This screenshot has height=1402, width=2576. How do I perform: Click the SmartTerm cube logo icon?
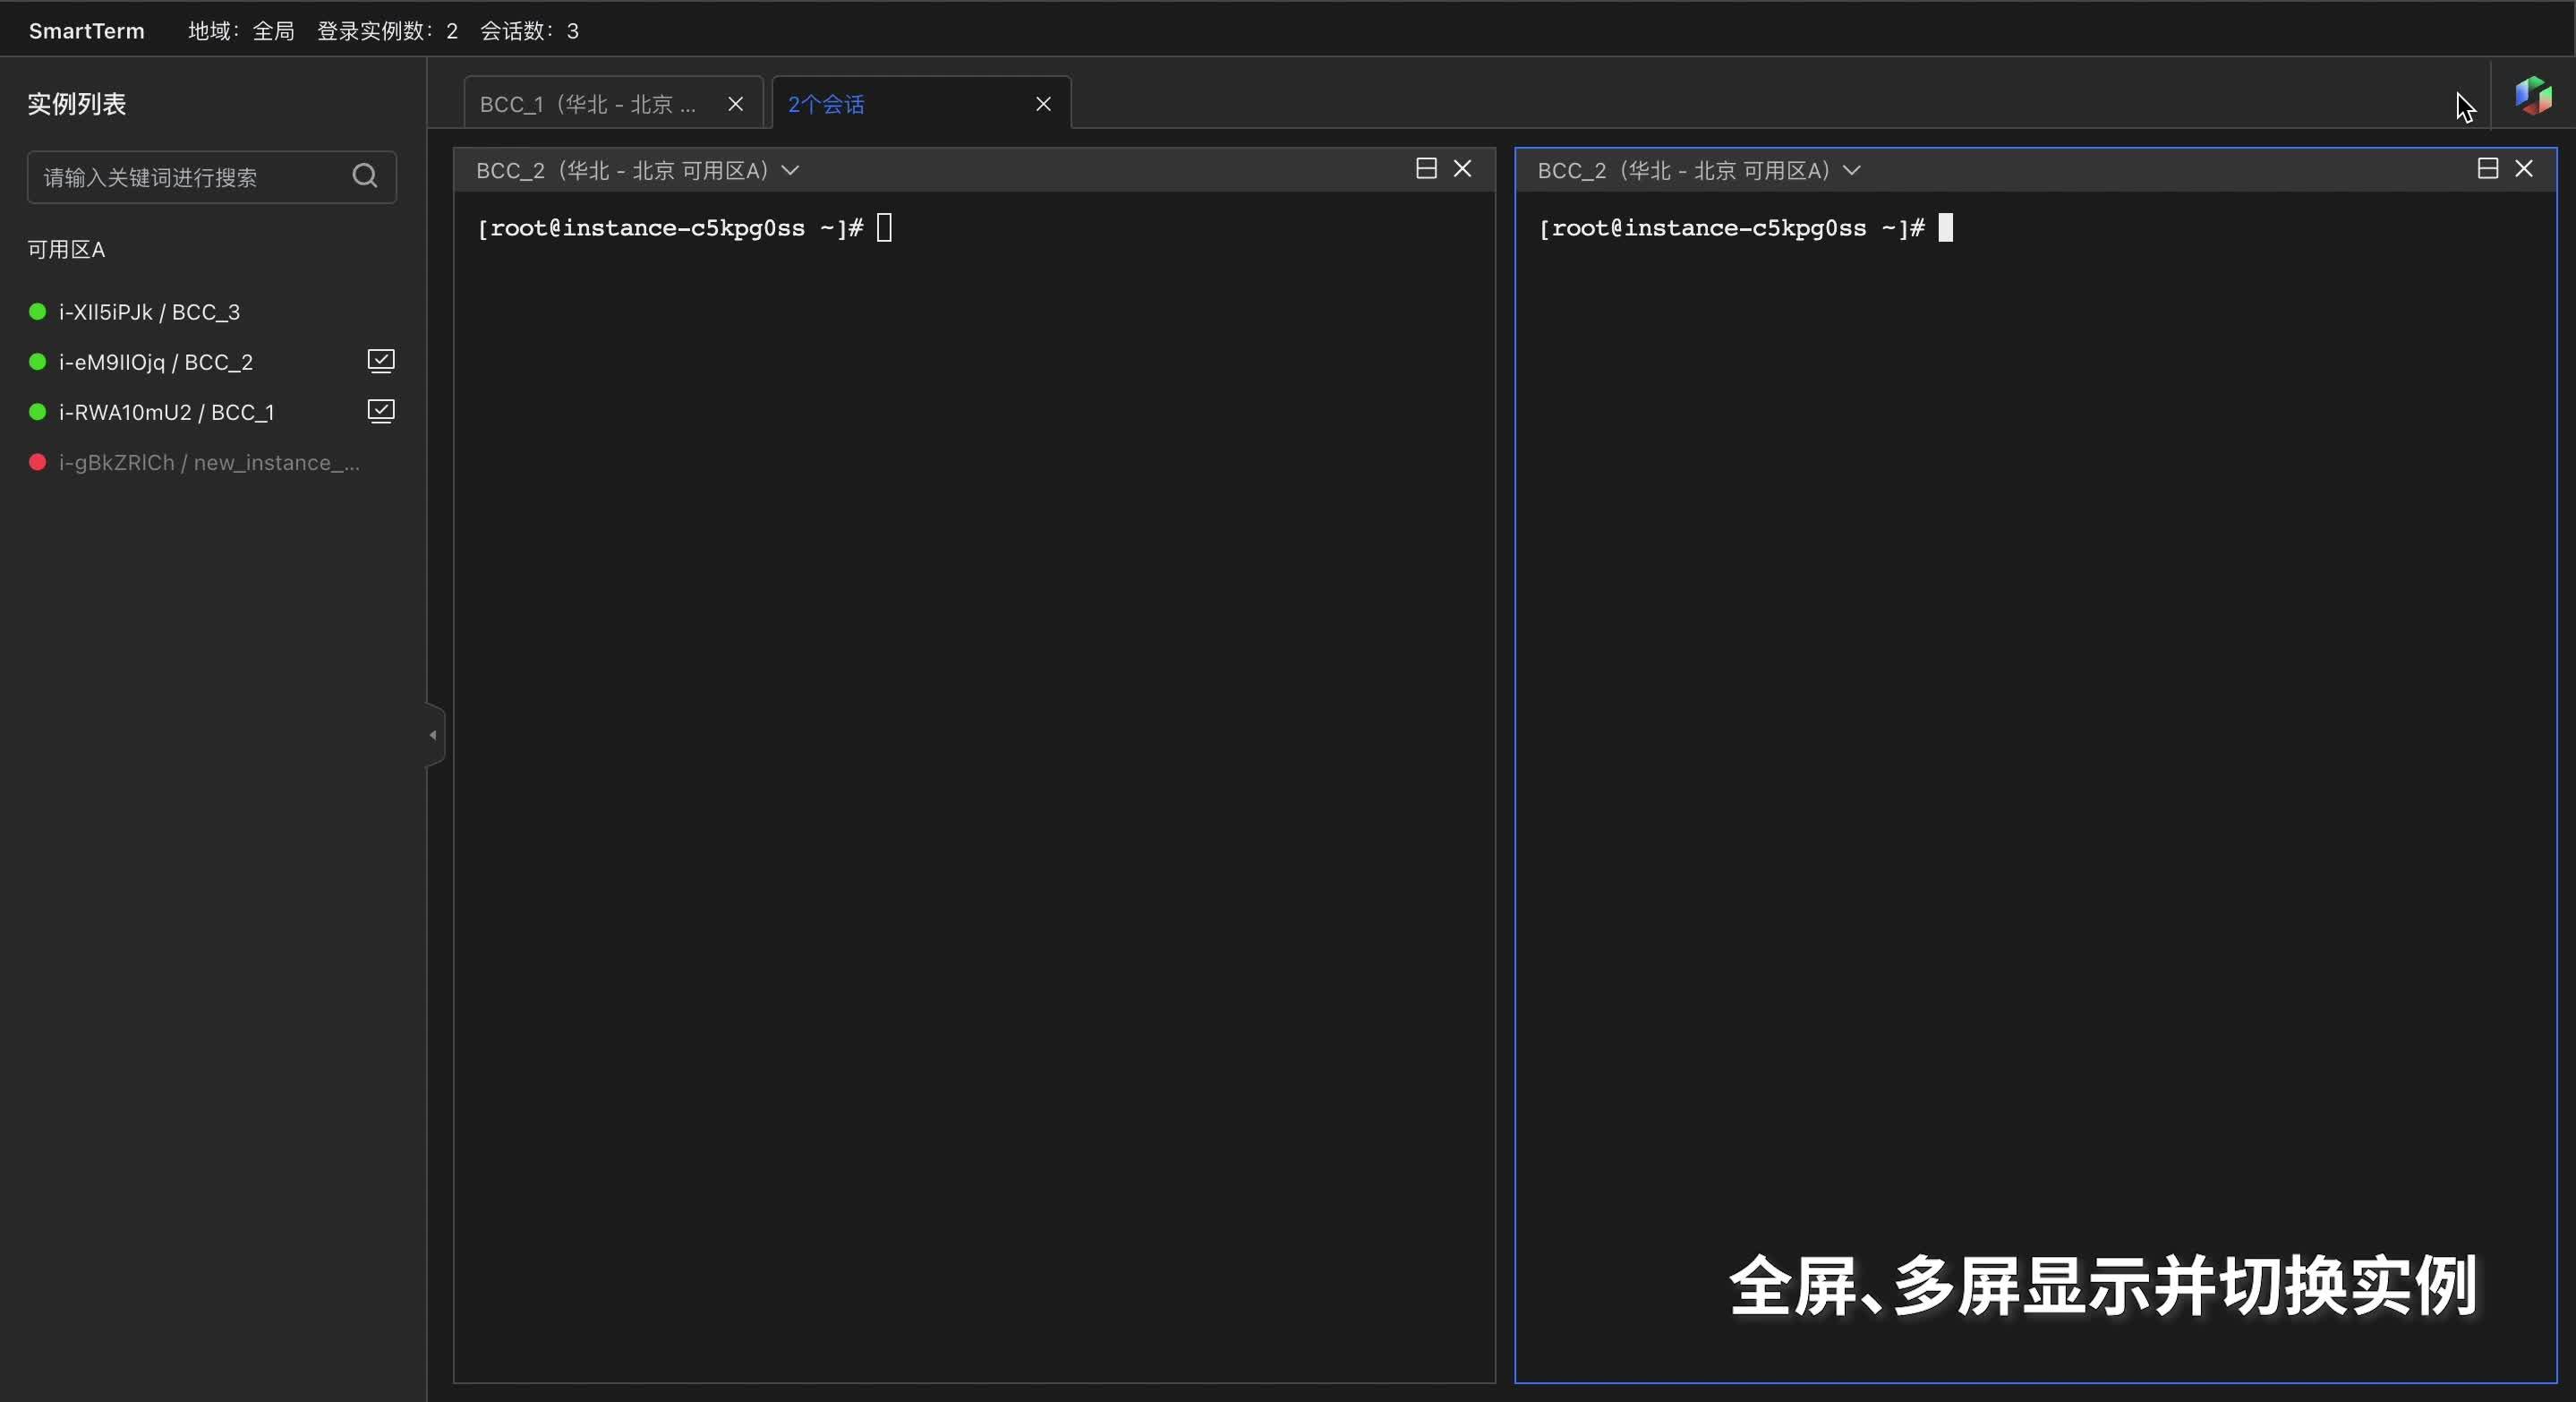click(2533, 96)
